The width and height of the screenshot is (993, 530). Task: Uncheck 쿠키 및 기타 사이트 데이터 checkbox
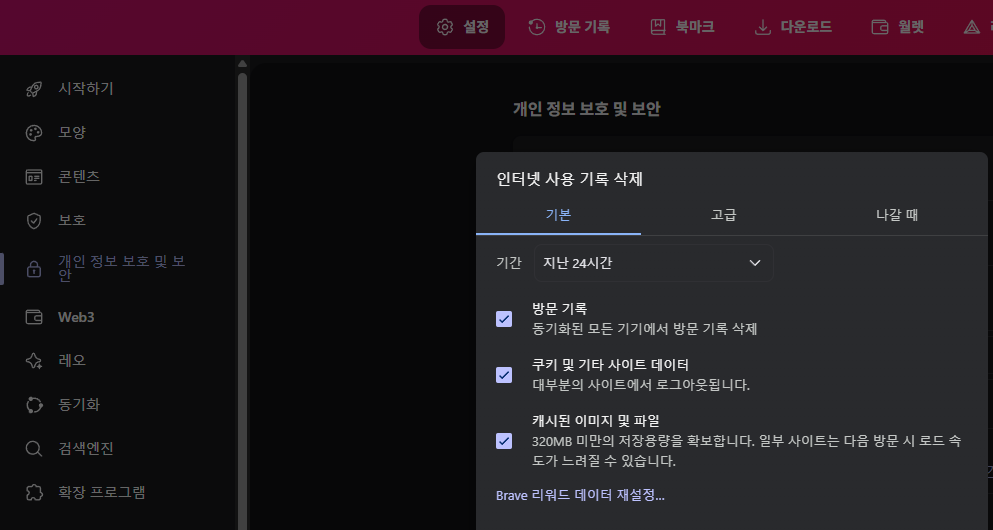(x=504, y=375)
